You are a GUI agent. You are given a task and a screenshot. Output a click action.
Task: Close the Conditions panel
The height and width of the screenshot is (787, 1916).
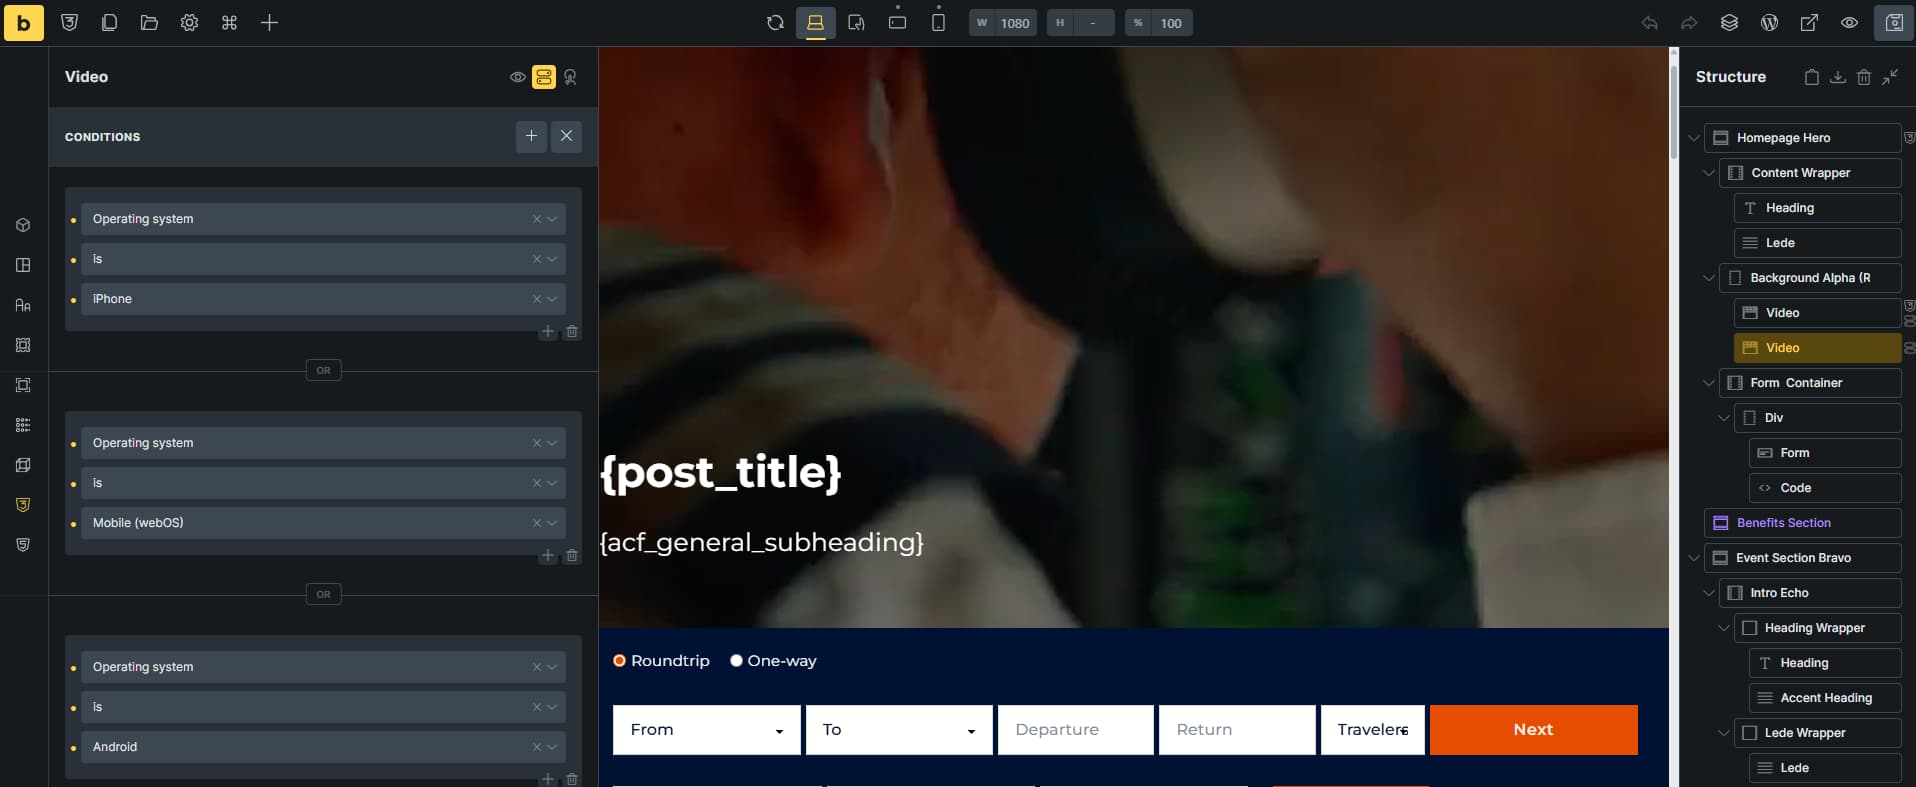566,136
